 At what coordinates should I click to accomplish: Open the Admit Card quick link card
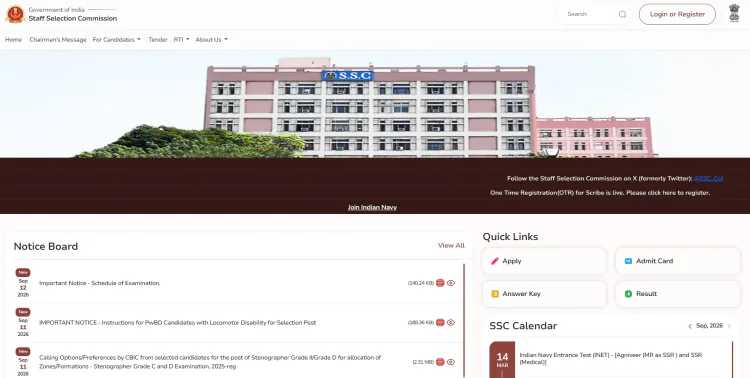678,261
